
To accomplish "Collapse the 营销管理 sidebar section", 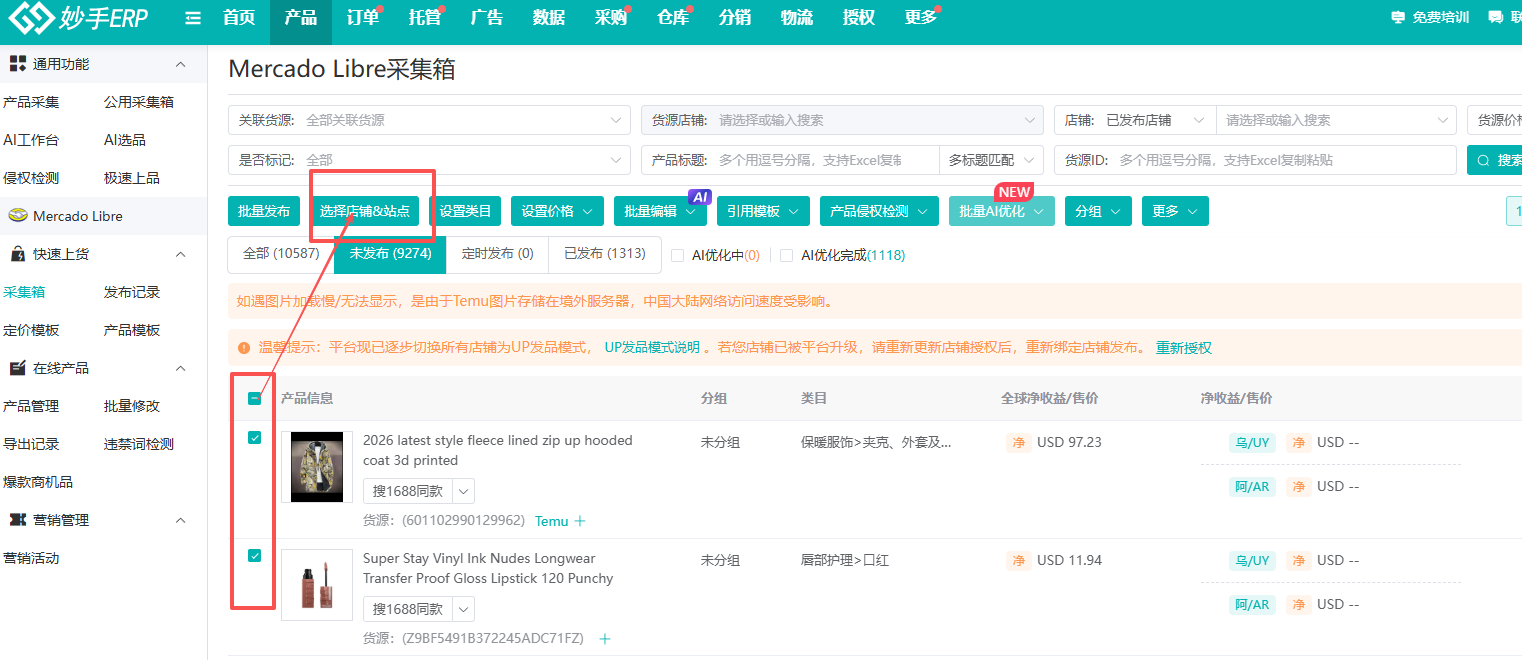I will click(x=181, y=520).
